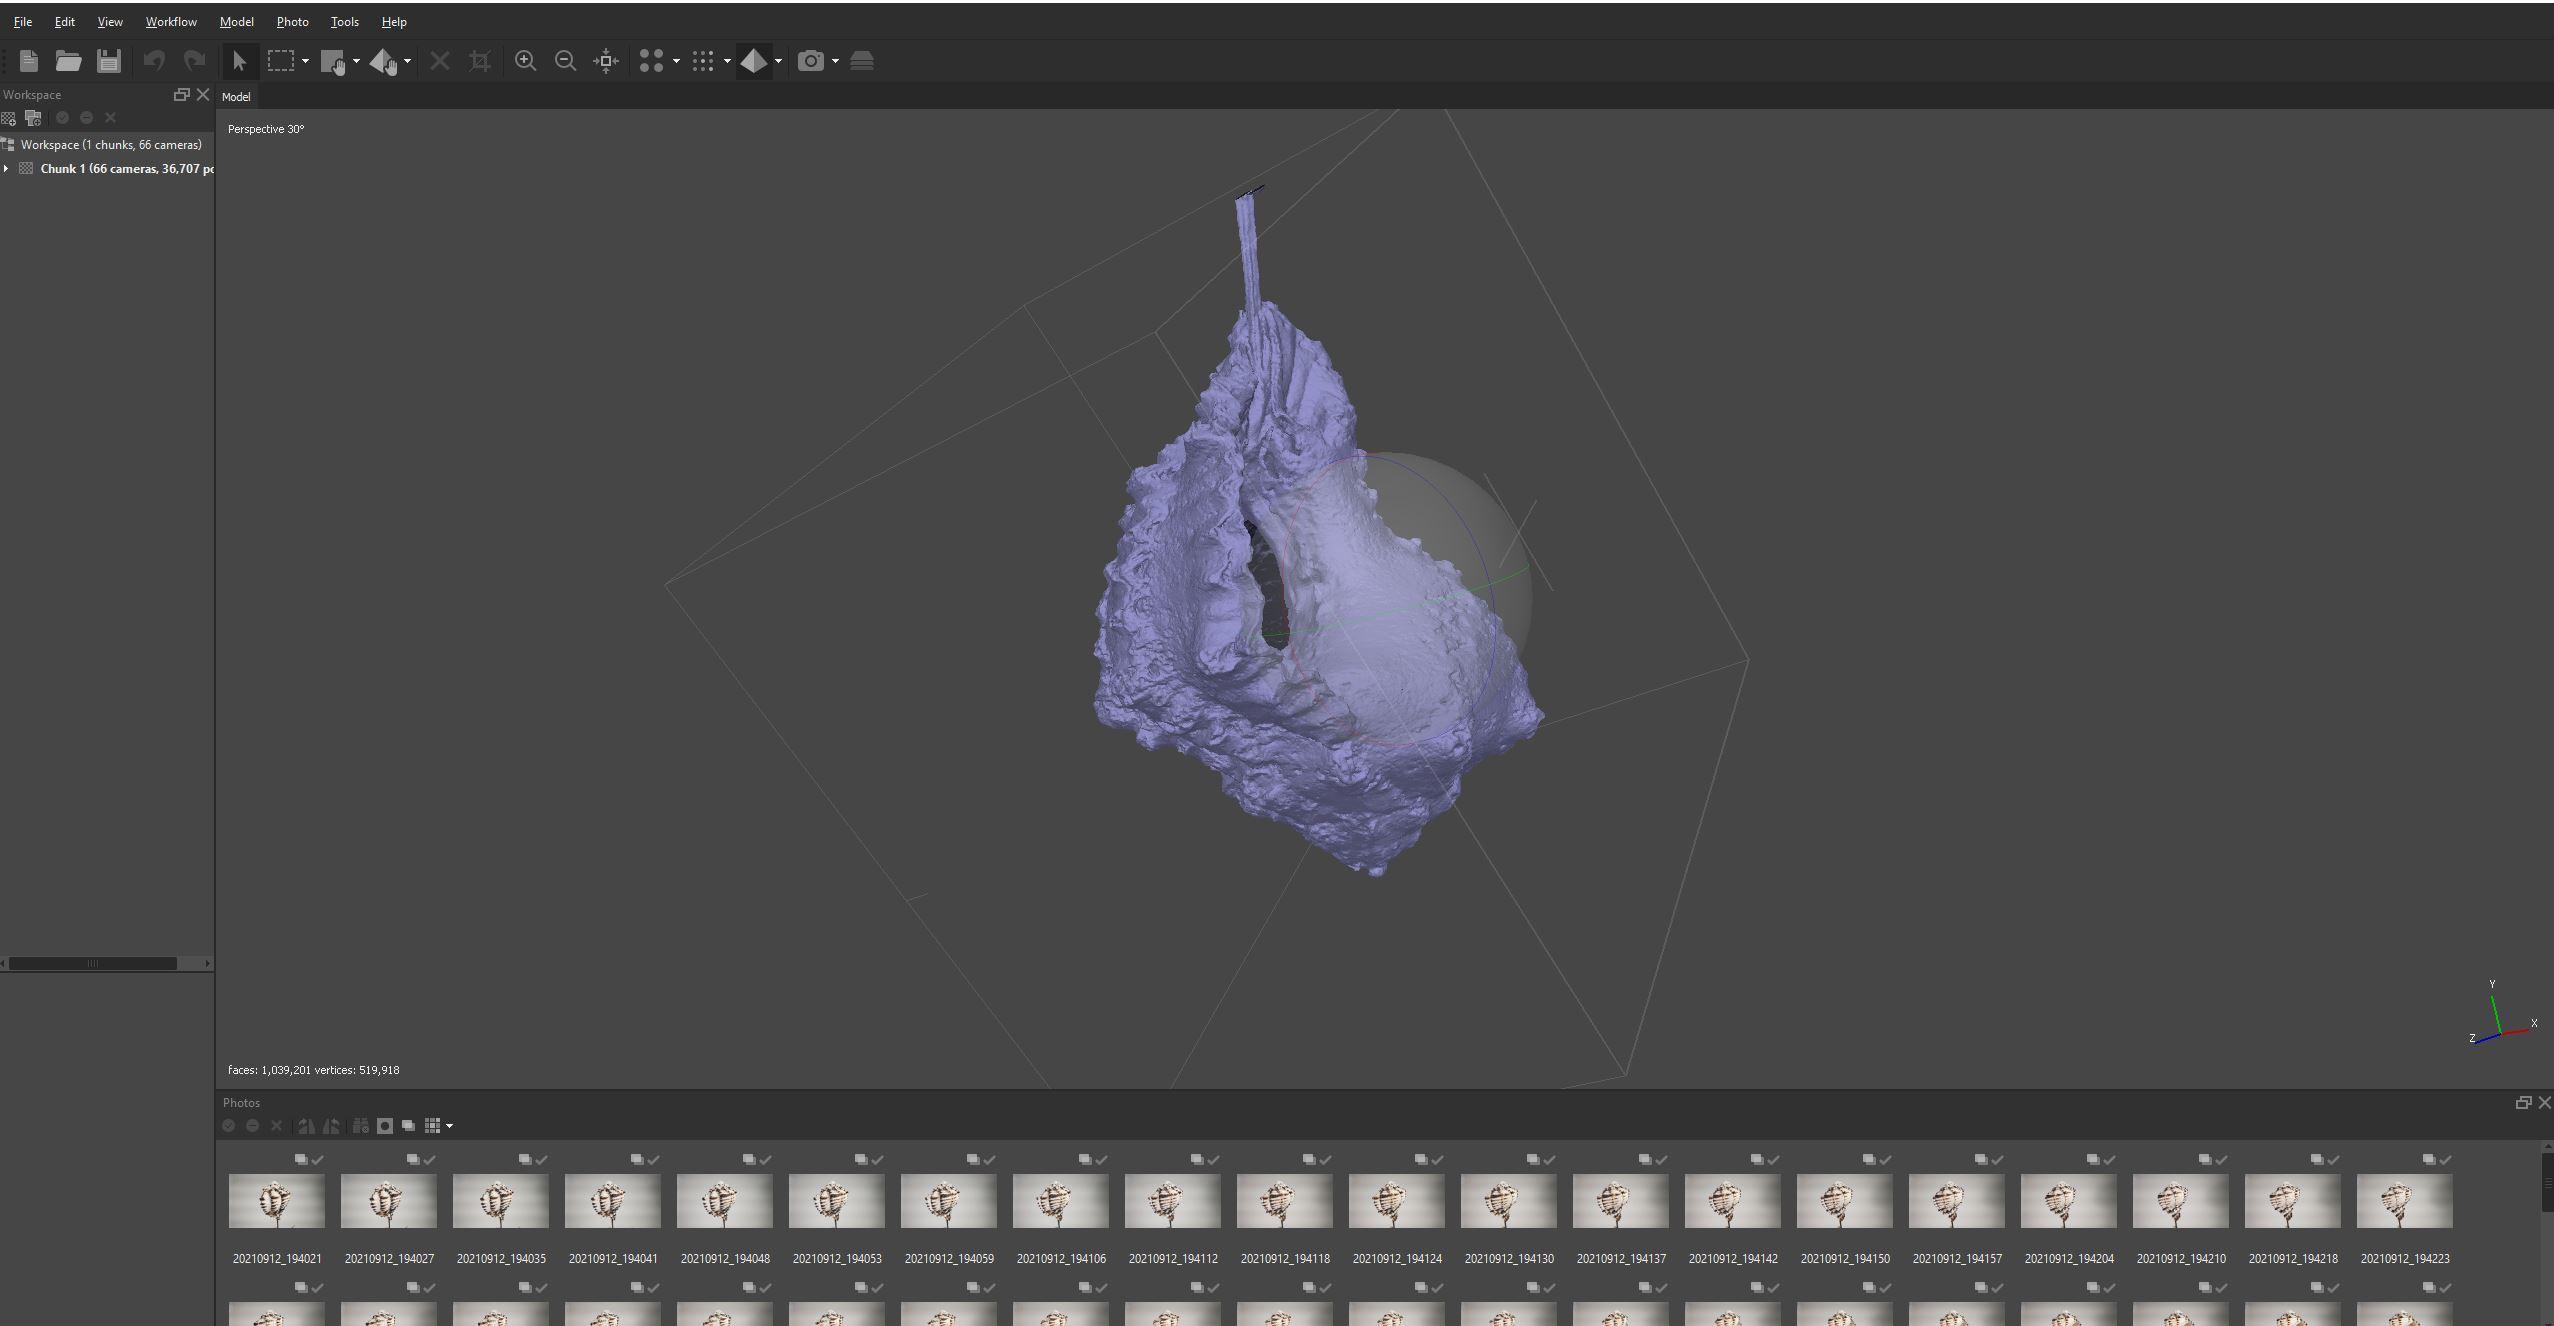Open the selection tool dropdown arrow
Screen dimensions: 2554x1326
pos(305,61)
